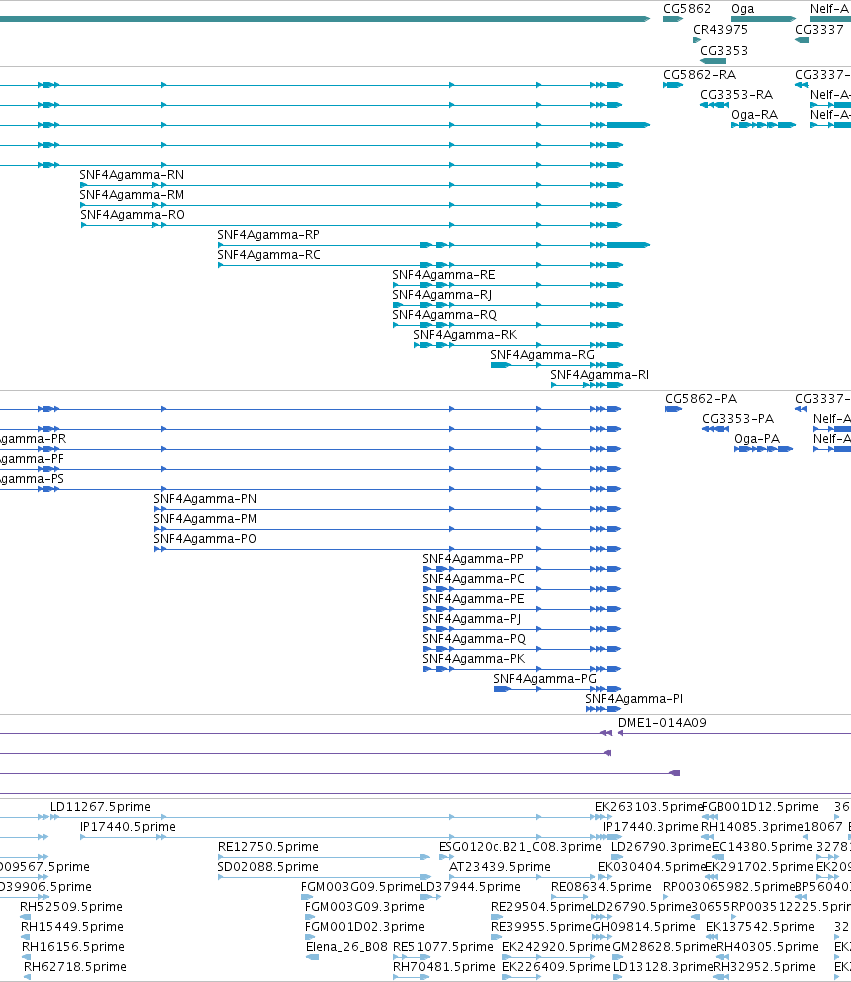
Task: Click EST RE08634.5prime
Action: point(601,887)
